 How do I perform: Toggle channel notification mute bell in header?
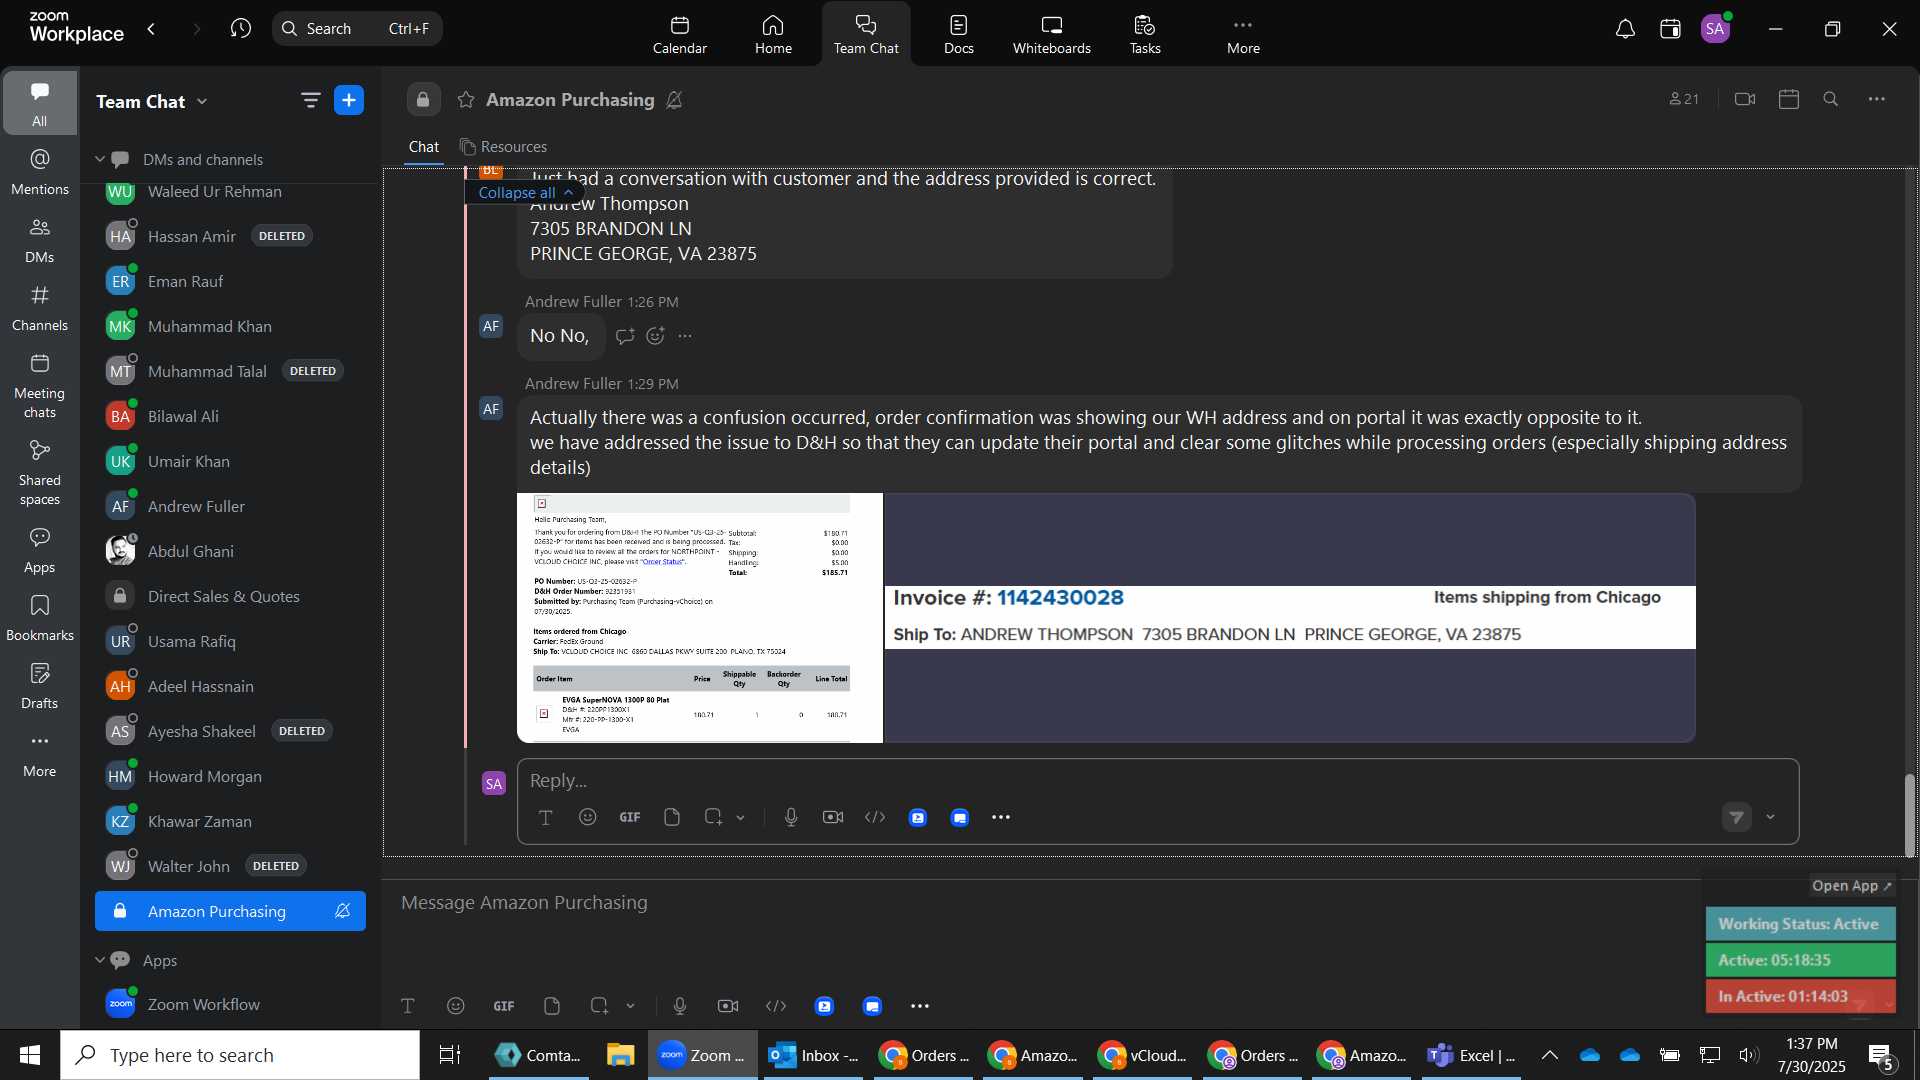click(675, 100)
